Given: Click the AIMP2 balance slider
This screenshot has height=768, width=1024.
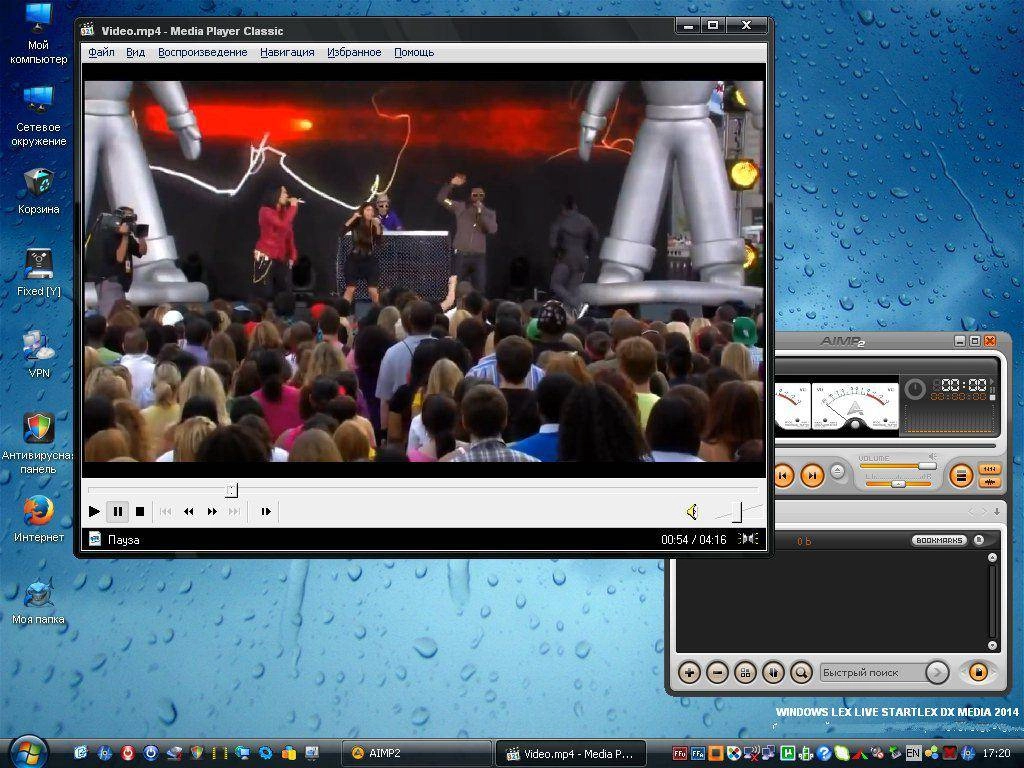Looking at the screenshot, I should (898, 484).
